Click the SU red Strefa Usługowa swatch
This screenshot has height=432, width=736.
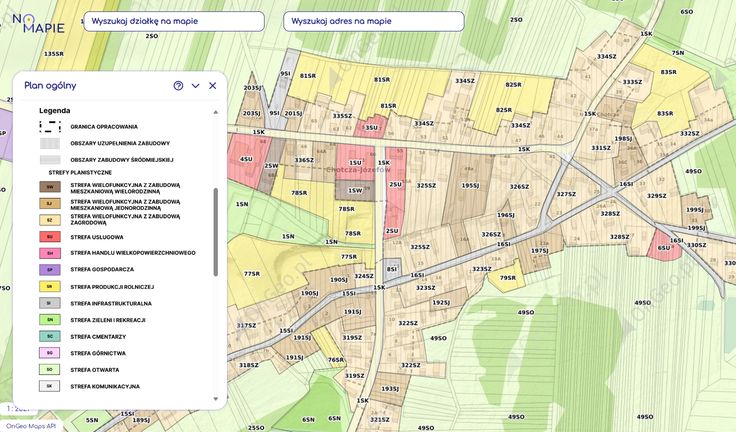point(49,237)
